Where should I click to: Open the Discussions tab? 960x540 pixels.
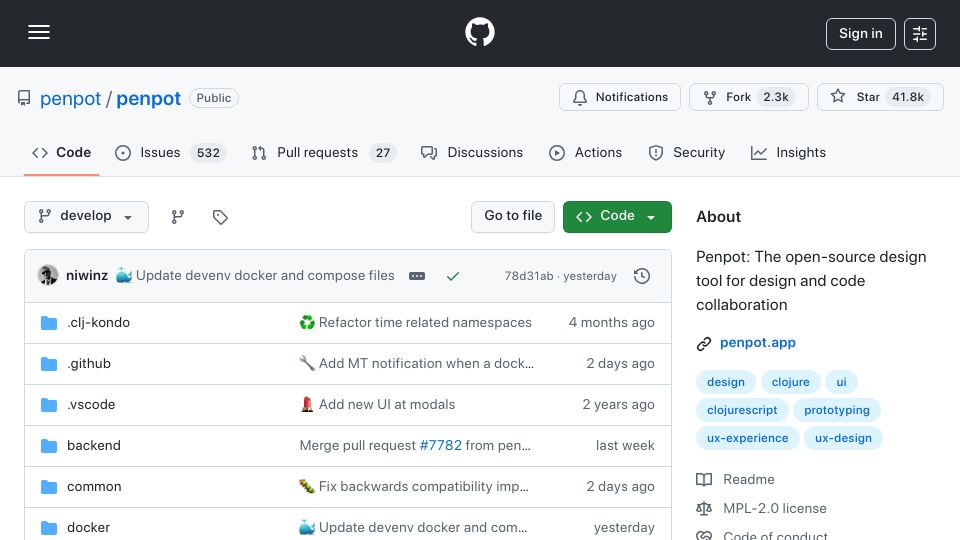tap(471, 152)
